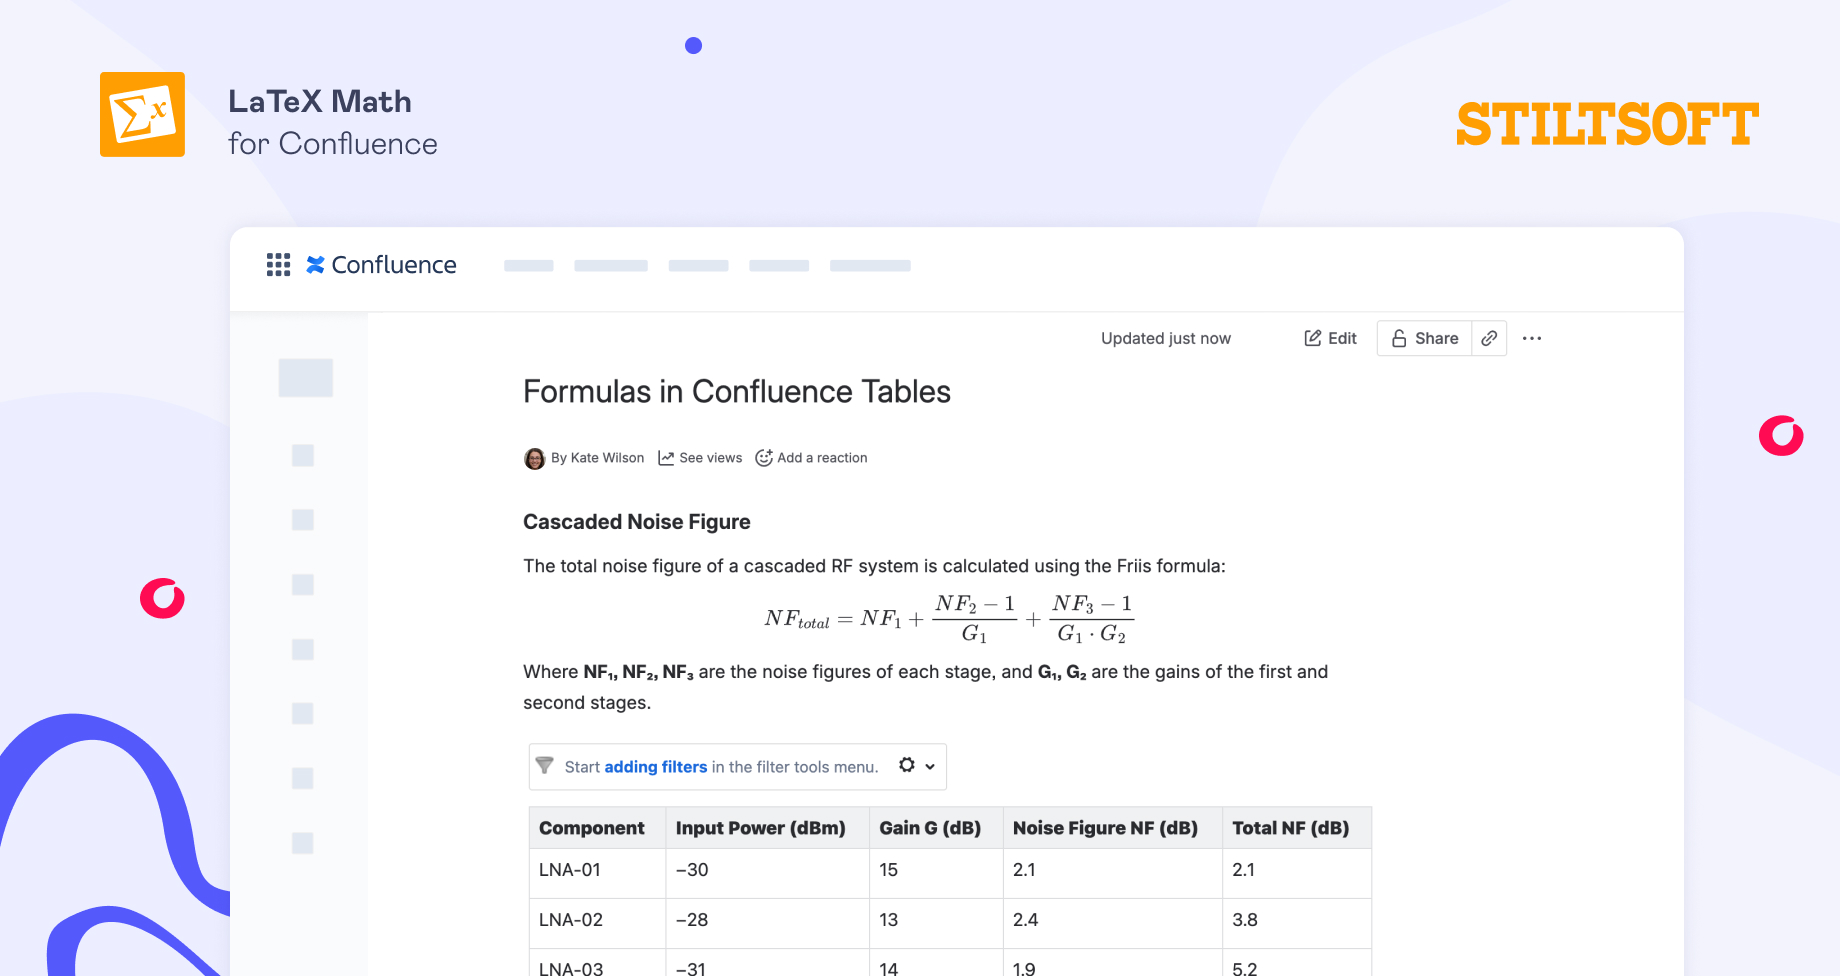Click the Component column header

pos(597,828)
